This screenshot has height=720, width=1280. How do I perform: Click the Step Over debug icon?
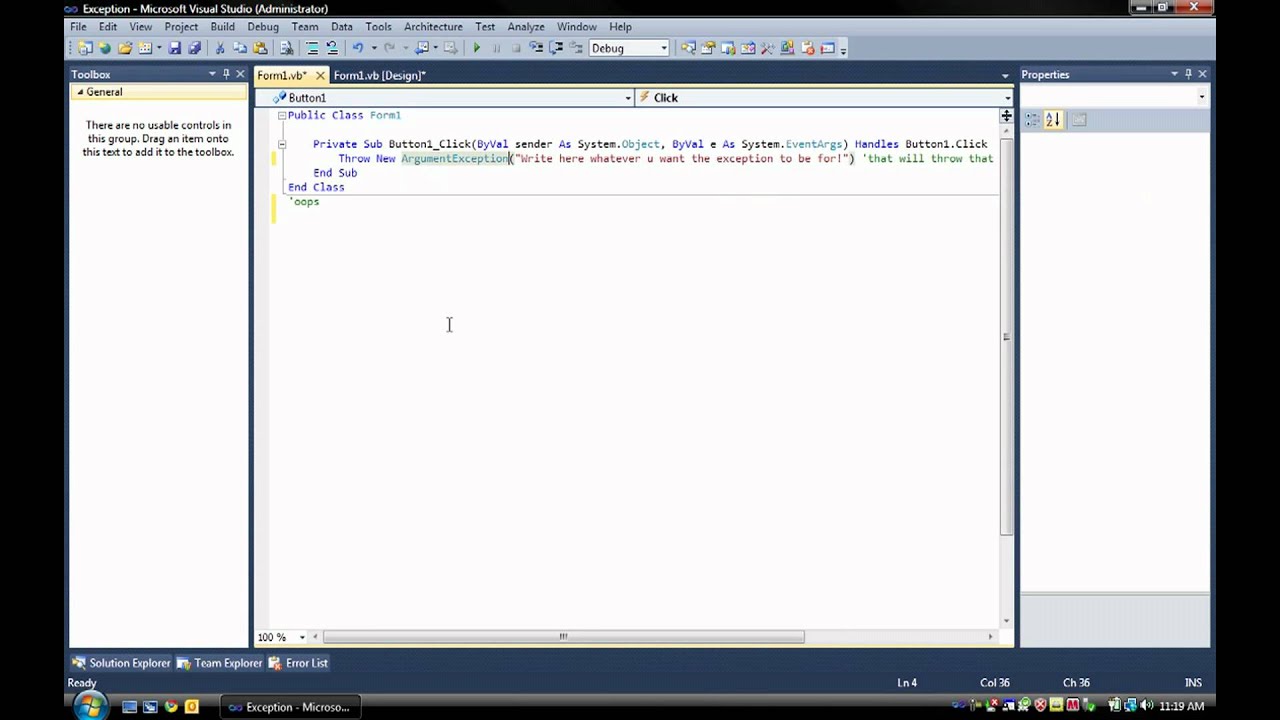tap(556, 48)
